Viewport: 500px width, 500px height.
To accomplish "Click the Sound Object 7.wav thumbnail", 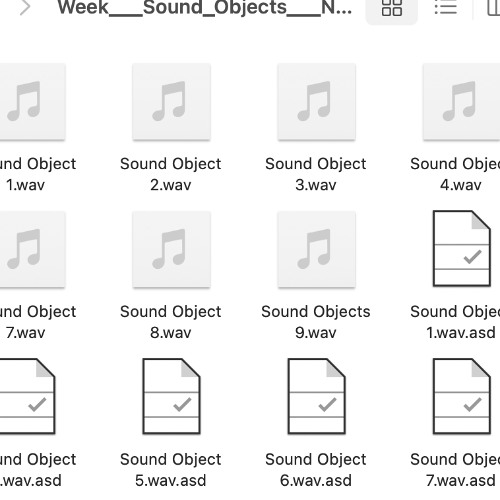I will coord(32,249).
